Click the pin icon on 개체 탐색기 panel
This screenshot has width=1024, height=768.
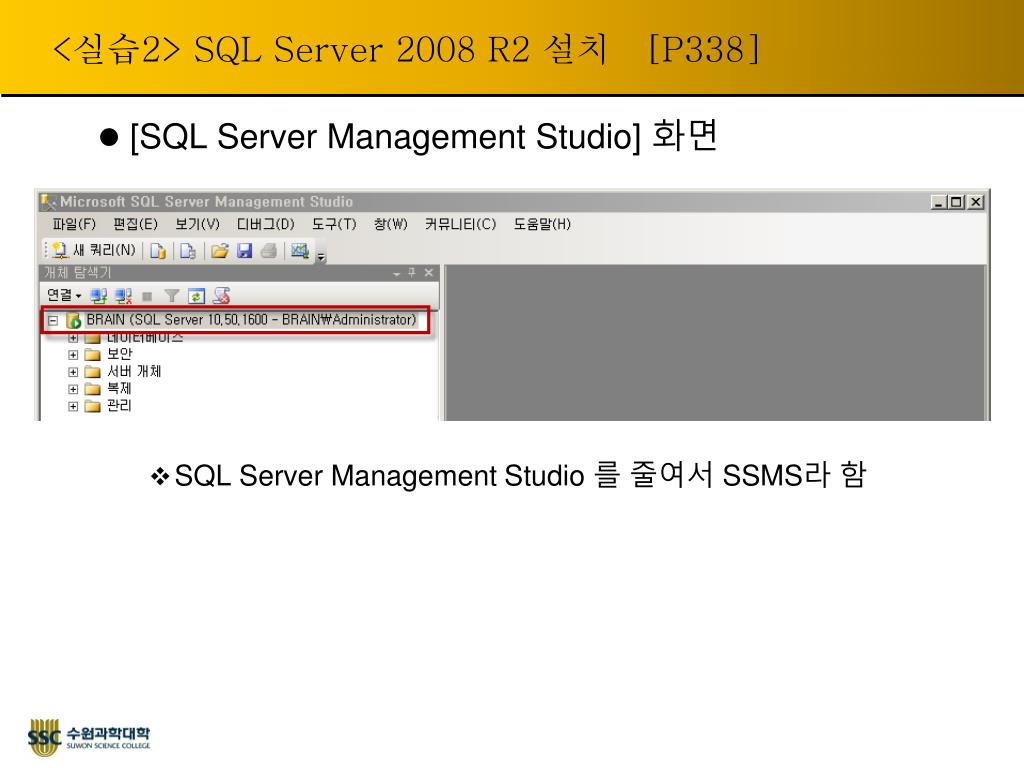tap(411, 273)
